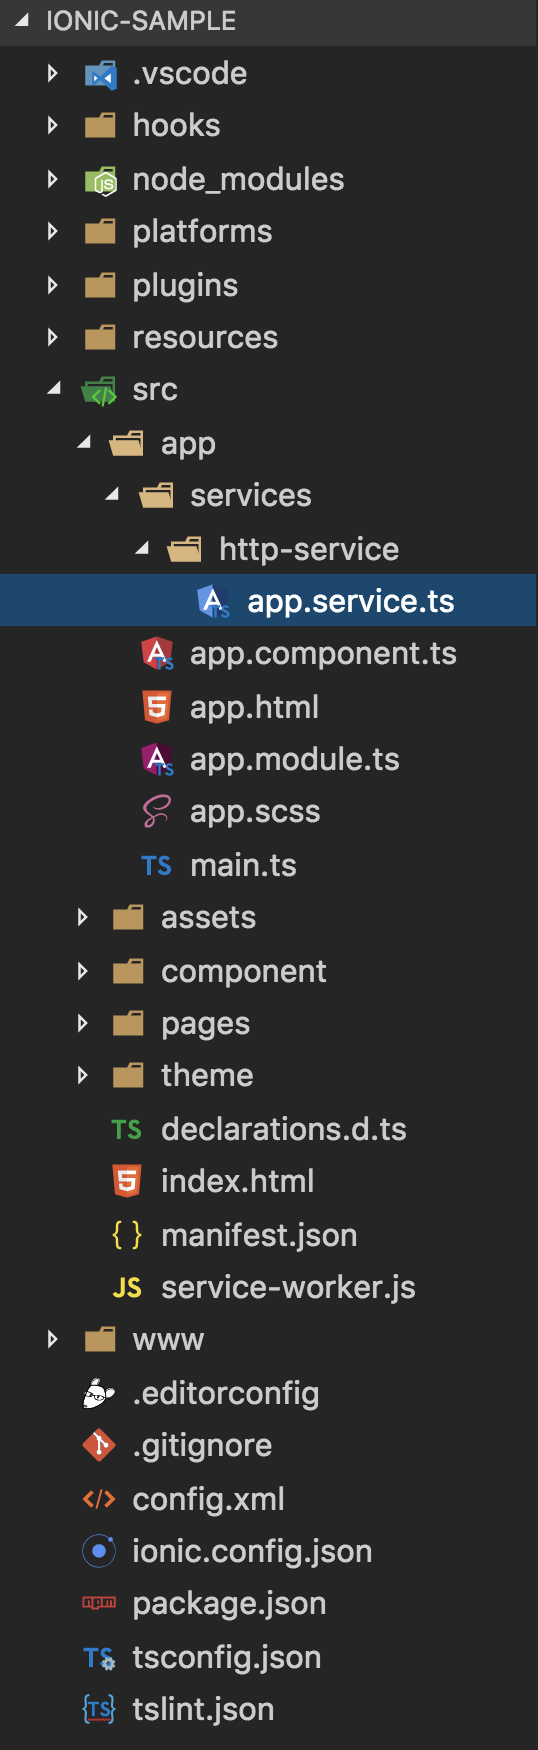Viewport: 538px width, 1750px height.
Task: Click the Sass icon beside app.scss
Action: point(157,811)
